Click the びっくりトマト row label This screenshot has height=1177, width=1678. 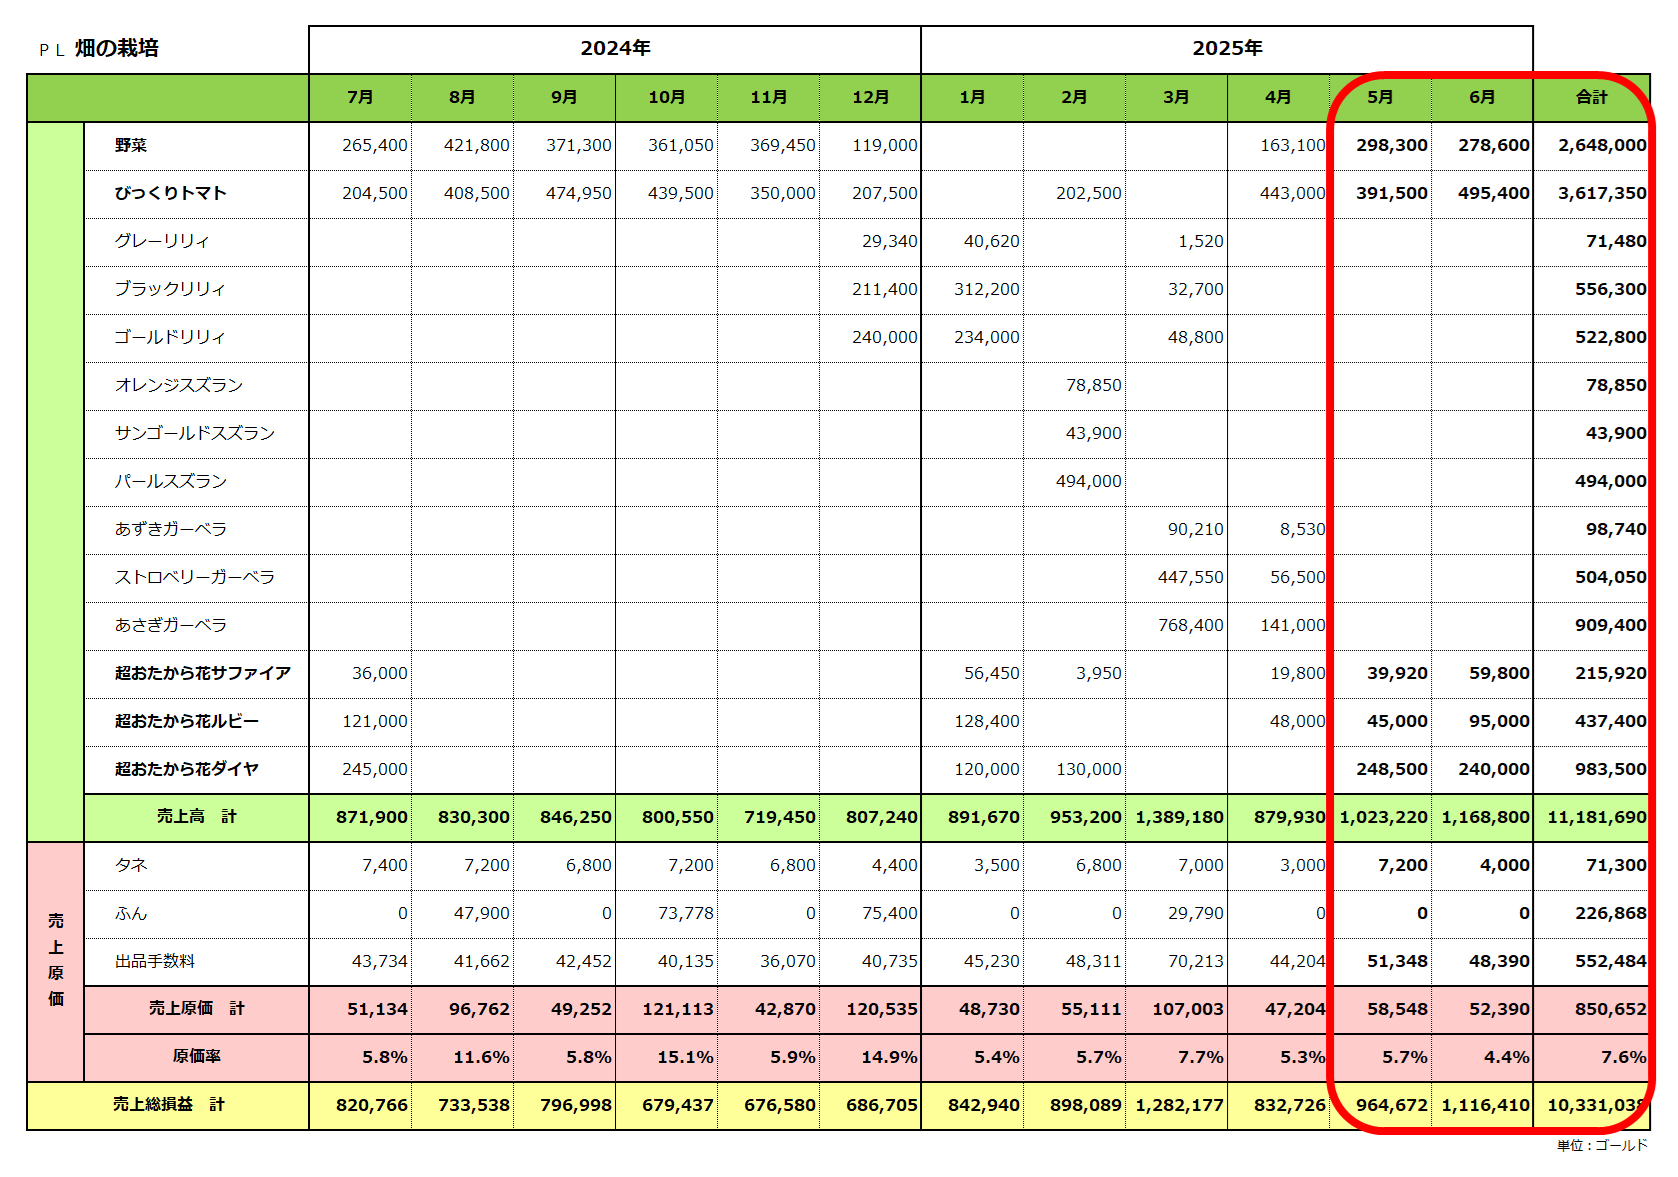(170, 193)
